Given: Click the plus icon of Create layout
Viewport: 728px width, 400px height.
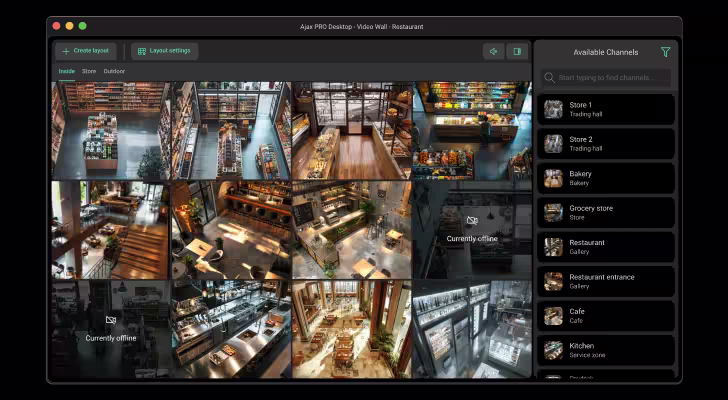Looking at the screenshot, I should [x=66, y=51].
